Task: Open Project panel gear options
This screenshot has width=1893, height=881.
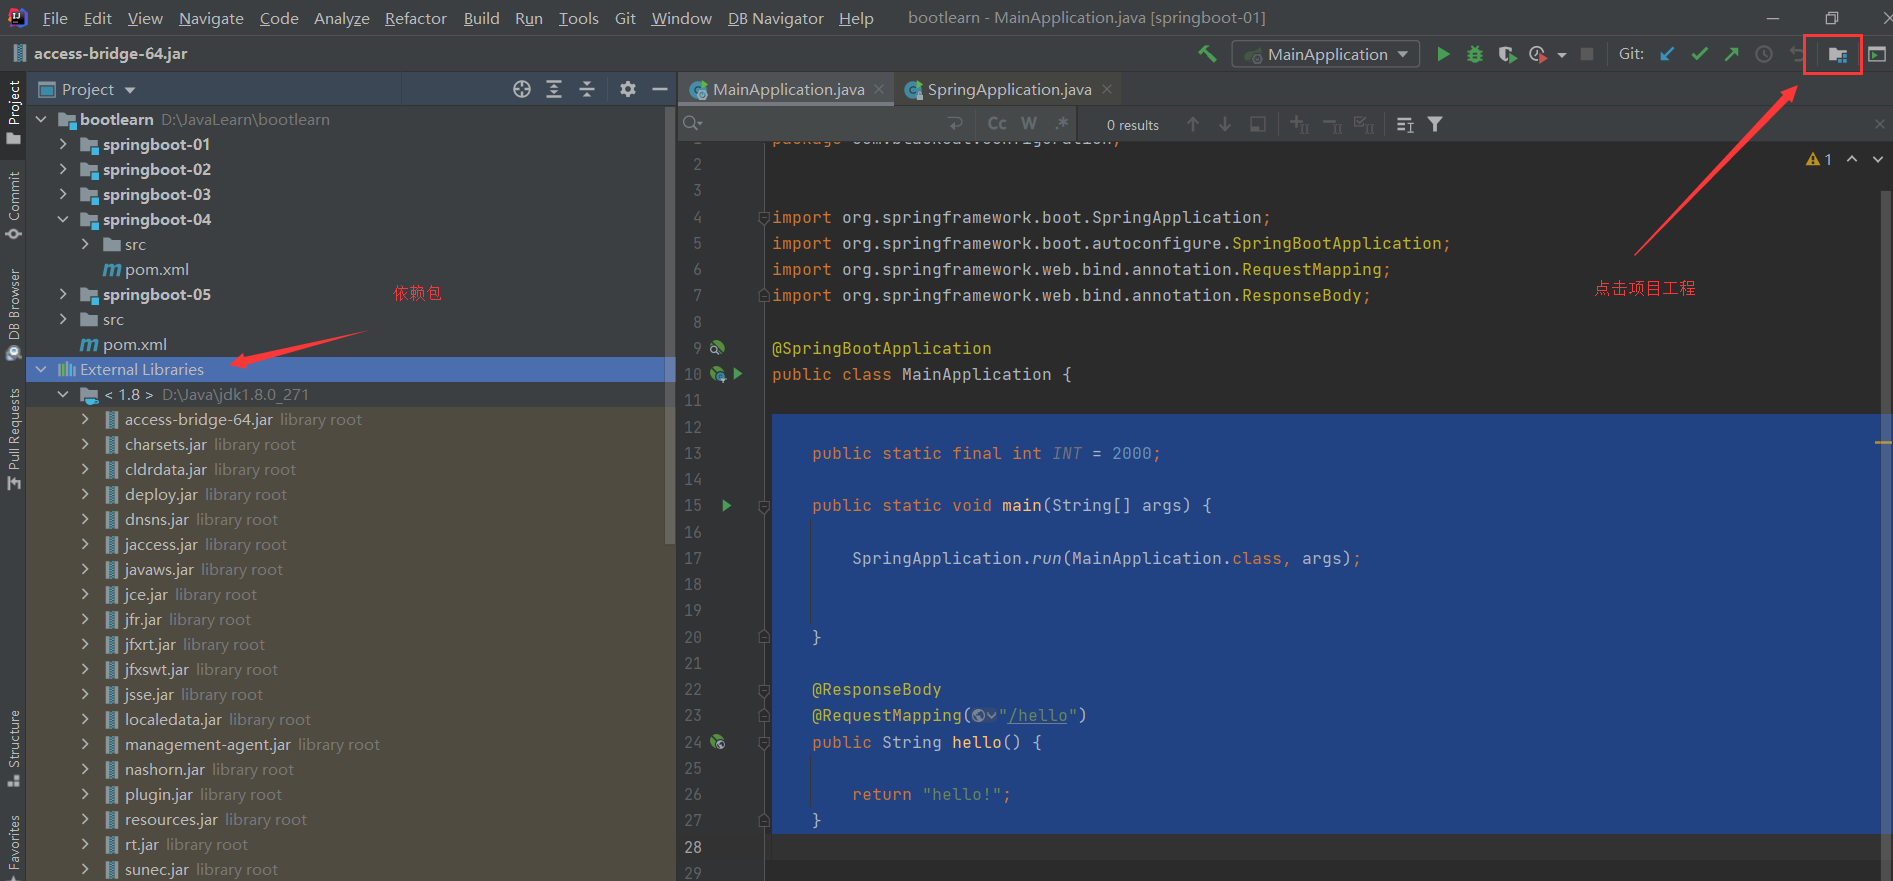Action: coord(627,89)
